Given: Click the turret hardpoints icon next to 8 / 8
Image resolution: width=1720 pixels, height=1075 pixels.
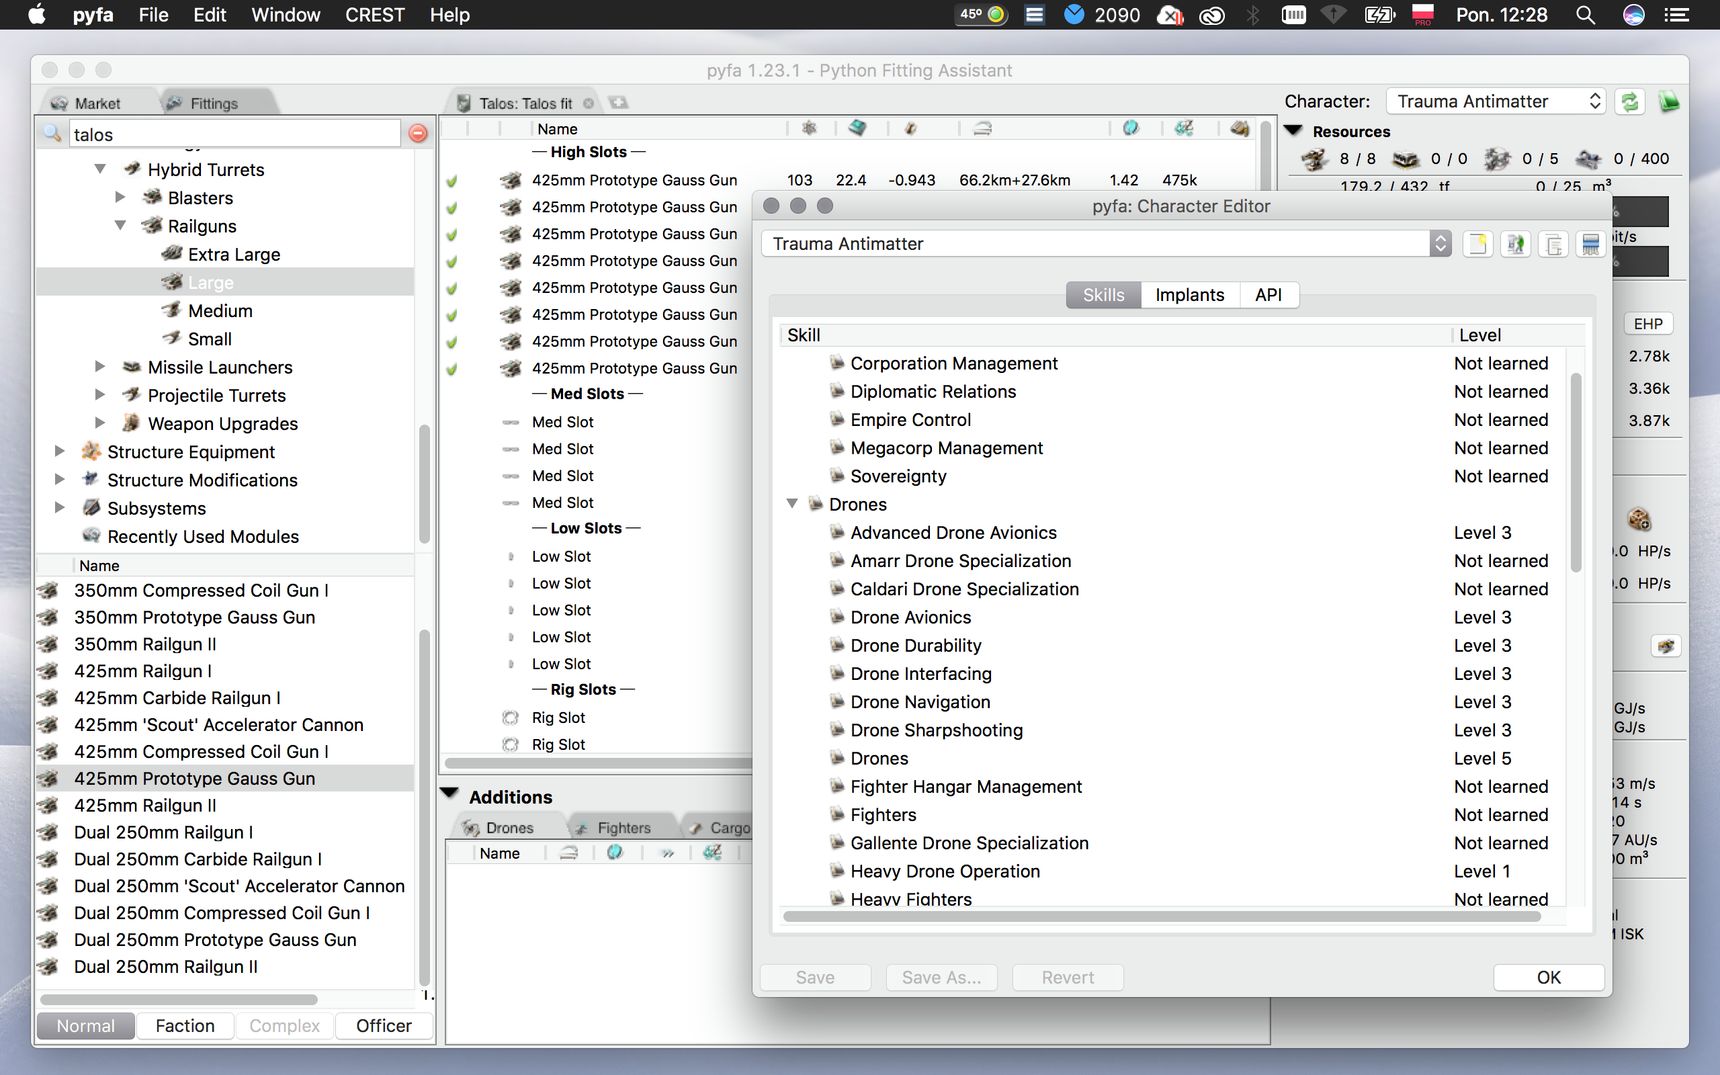Looking at the screenshot, I should 1314,159.
